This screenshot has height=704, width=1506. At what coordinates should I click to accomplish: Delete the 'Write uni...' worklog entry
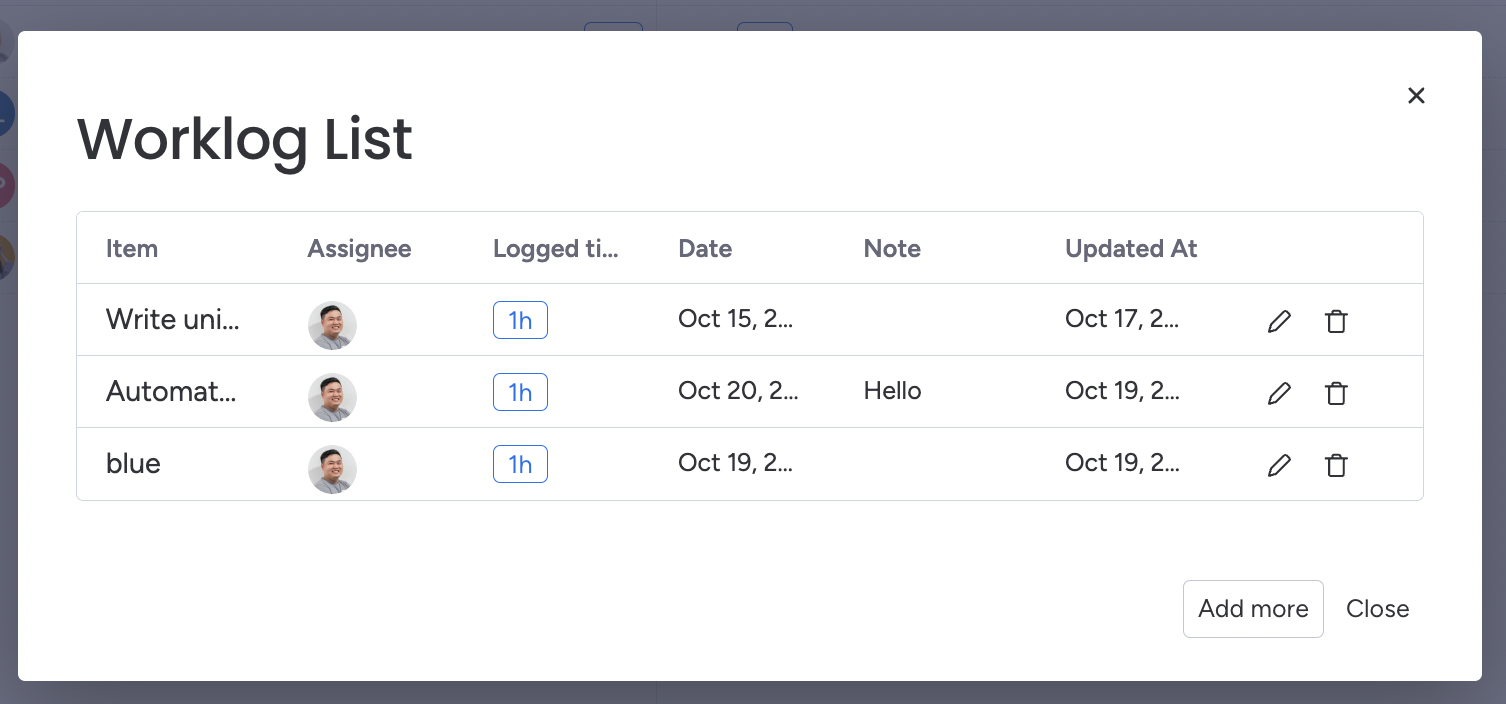point(1336,321)
